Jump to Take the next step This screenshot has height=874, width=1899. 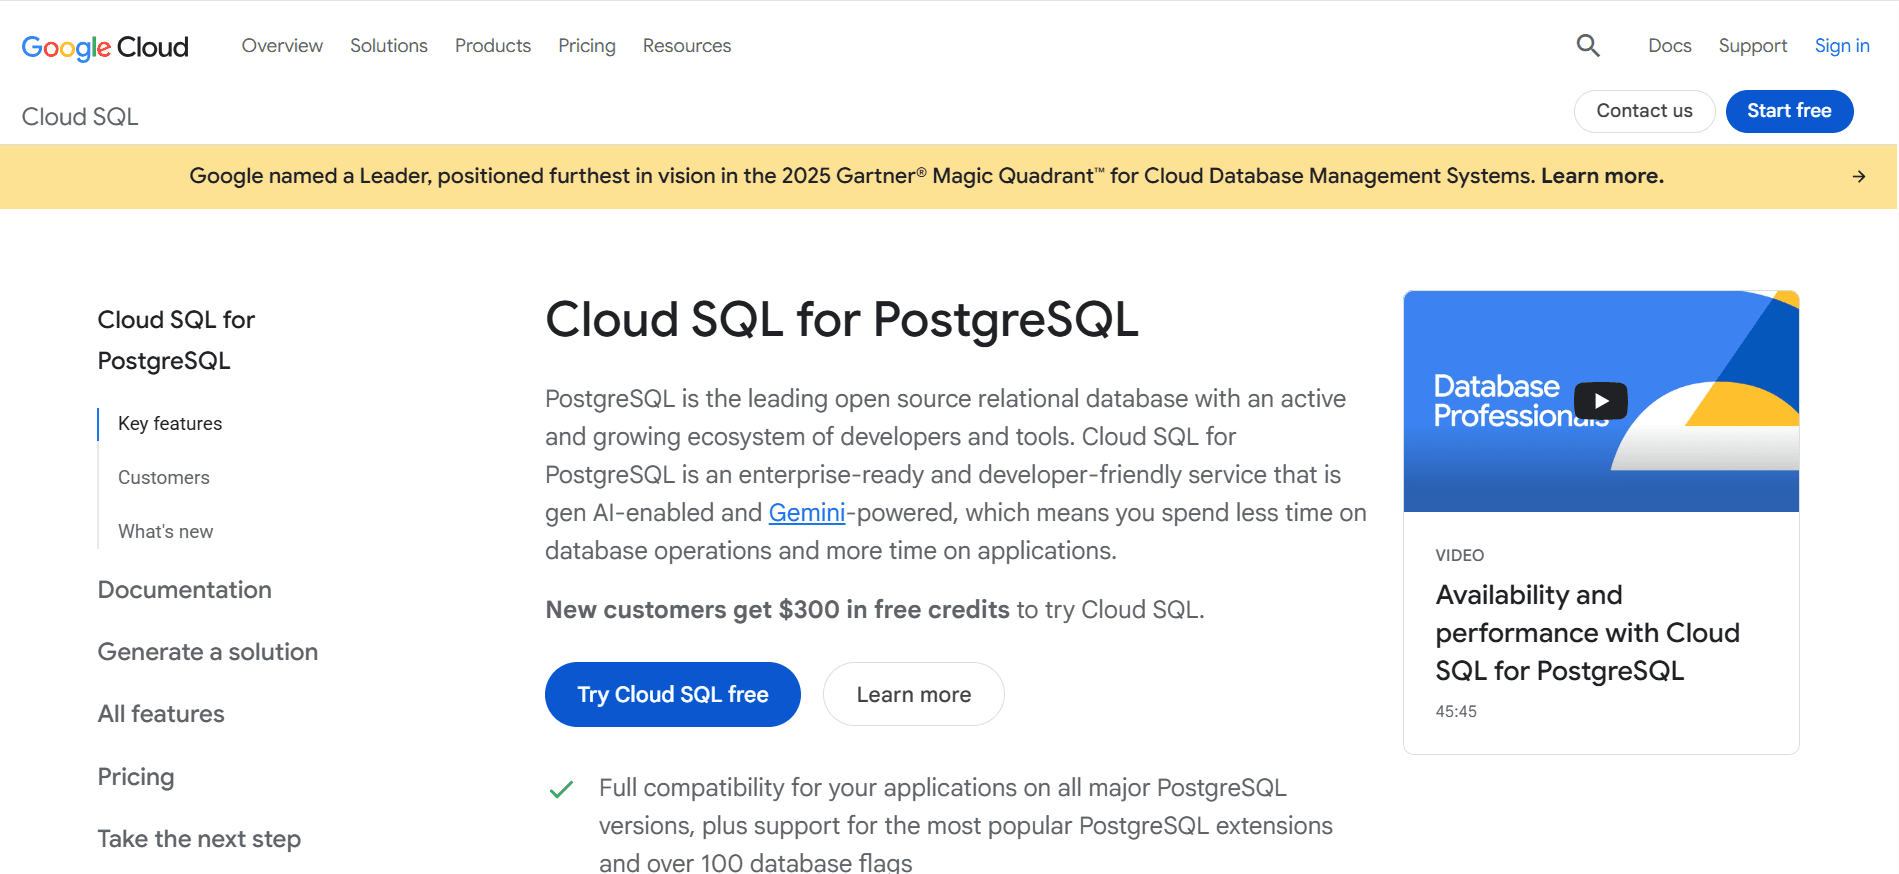[199, 839]
